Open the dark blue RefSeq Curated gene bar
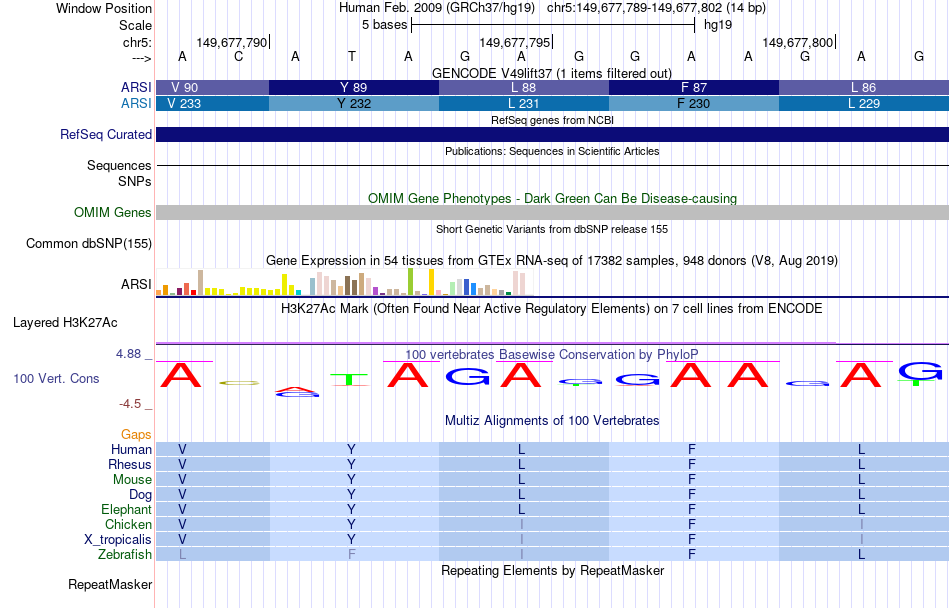The height and width of the screenshot is (608, 950). pos(553,134)
